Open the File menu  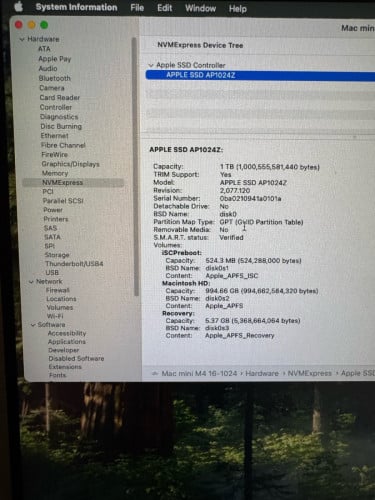pyautogui.click(x=137, y=8)
